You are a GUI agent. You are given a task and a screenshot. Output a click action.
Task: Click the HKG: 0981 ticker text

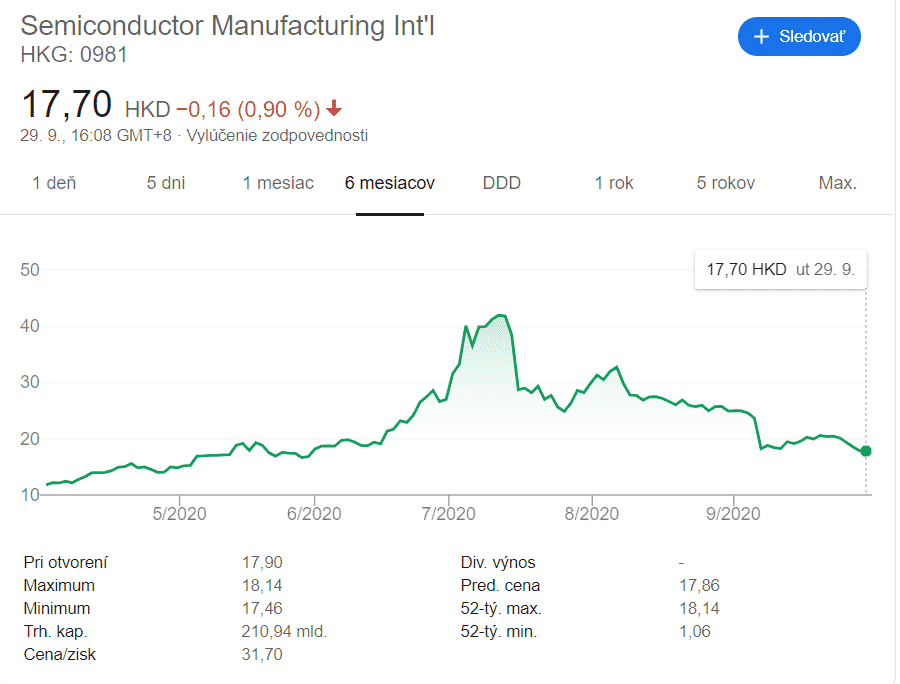(74, 54)
